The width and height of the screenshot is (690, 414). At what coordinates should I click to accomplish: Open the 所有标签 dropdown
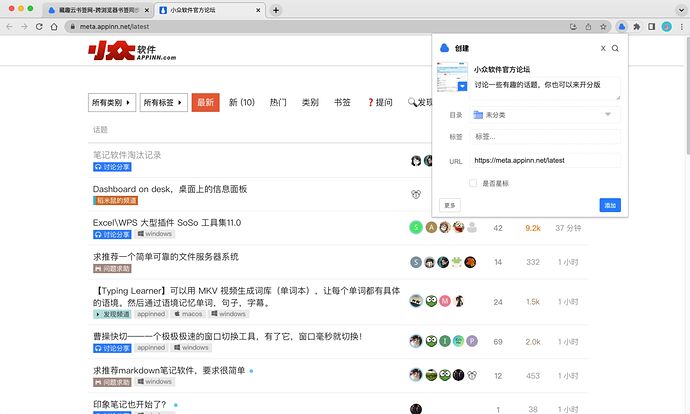point(164,103)
